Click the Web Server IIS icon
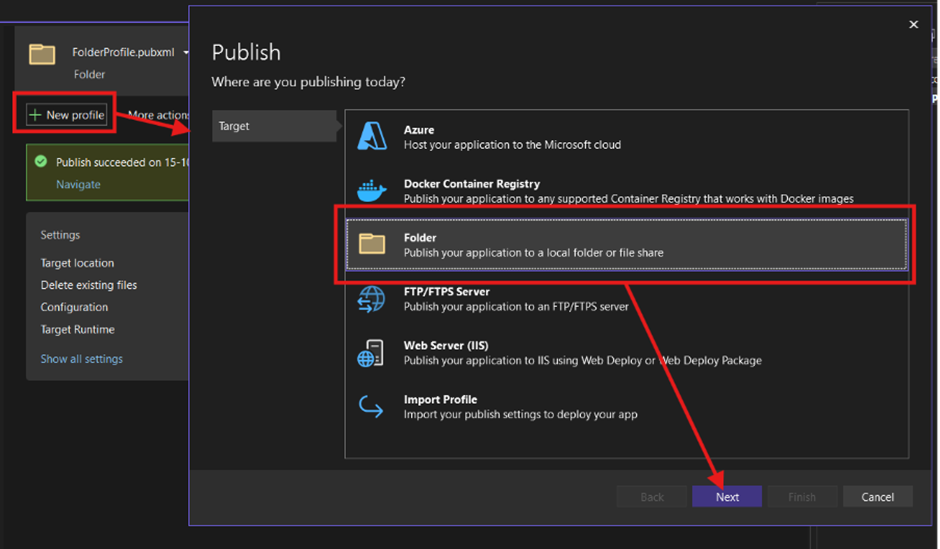This screenshot has height=549, width=940. tap(370, 352)
